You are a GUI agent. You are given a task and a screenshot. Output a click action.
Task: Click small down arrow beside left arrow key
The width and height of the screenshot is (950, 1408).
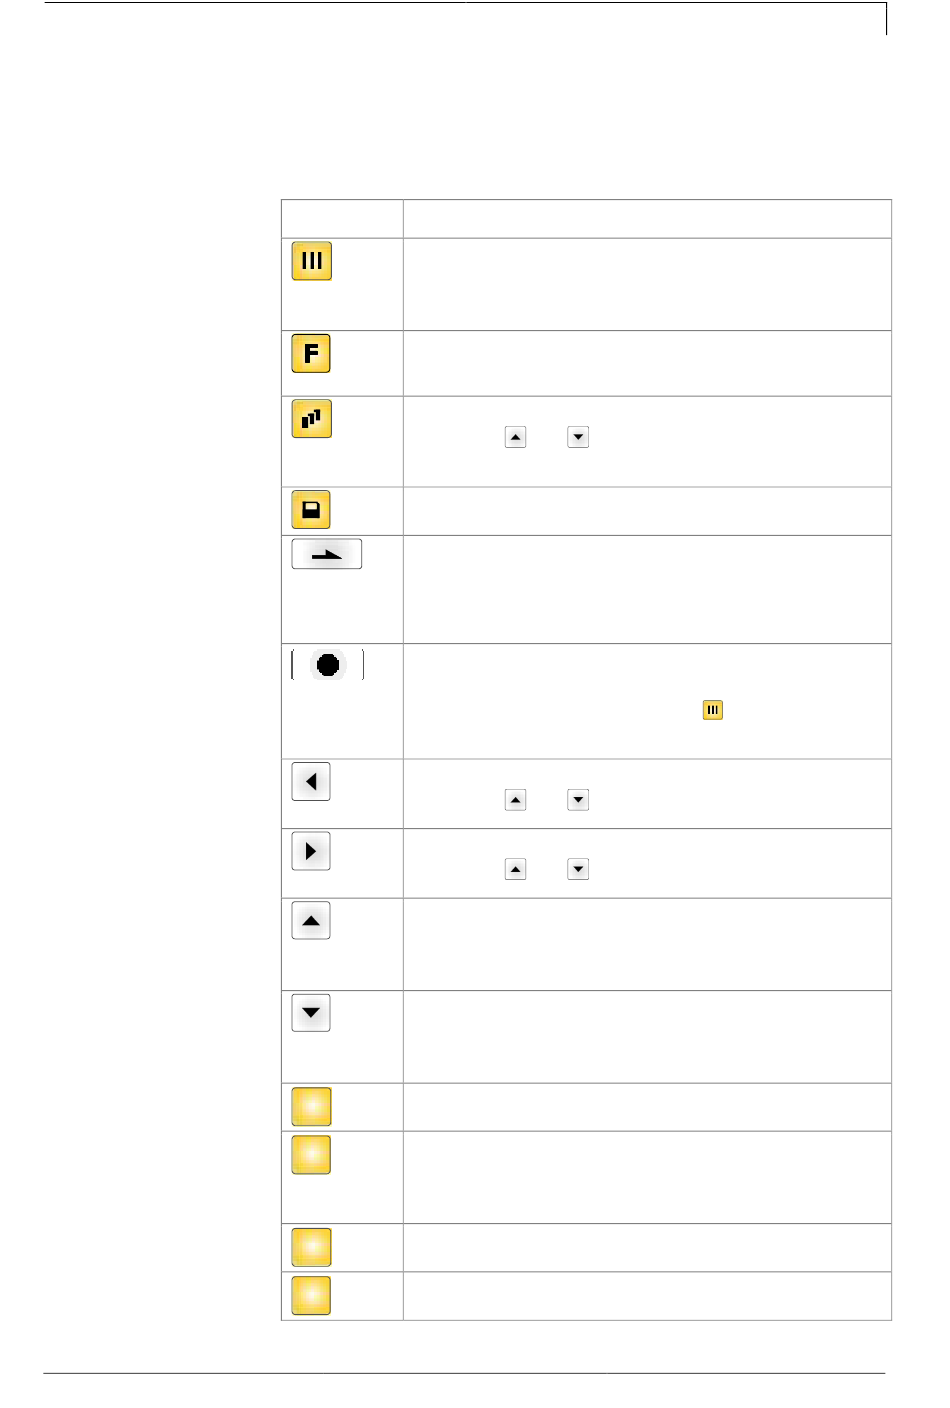click(x=578, y=800)
